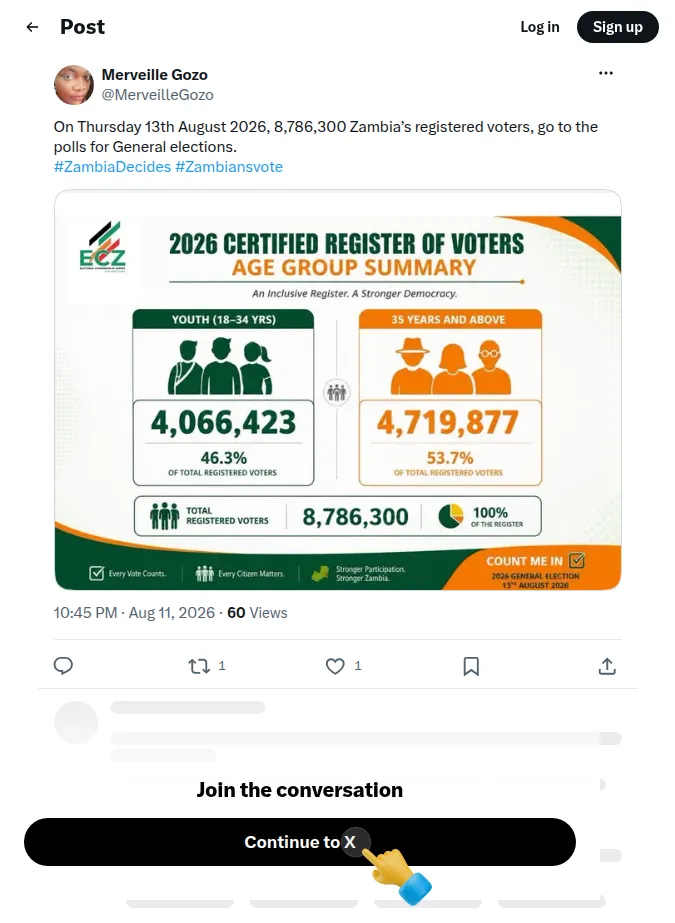Open Merveille Gozo's profile picture
Image resolution: width=675 pixels, height=923 pixels.
74,85
